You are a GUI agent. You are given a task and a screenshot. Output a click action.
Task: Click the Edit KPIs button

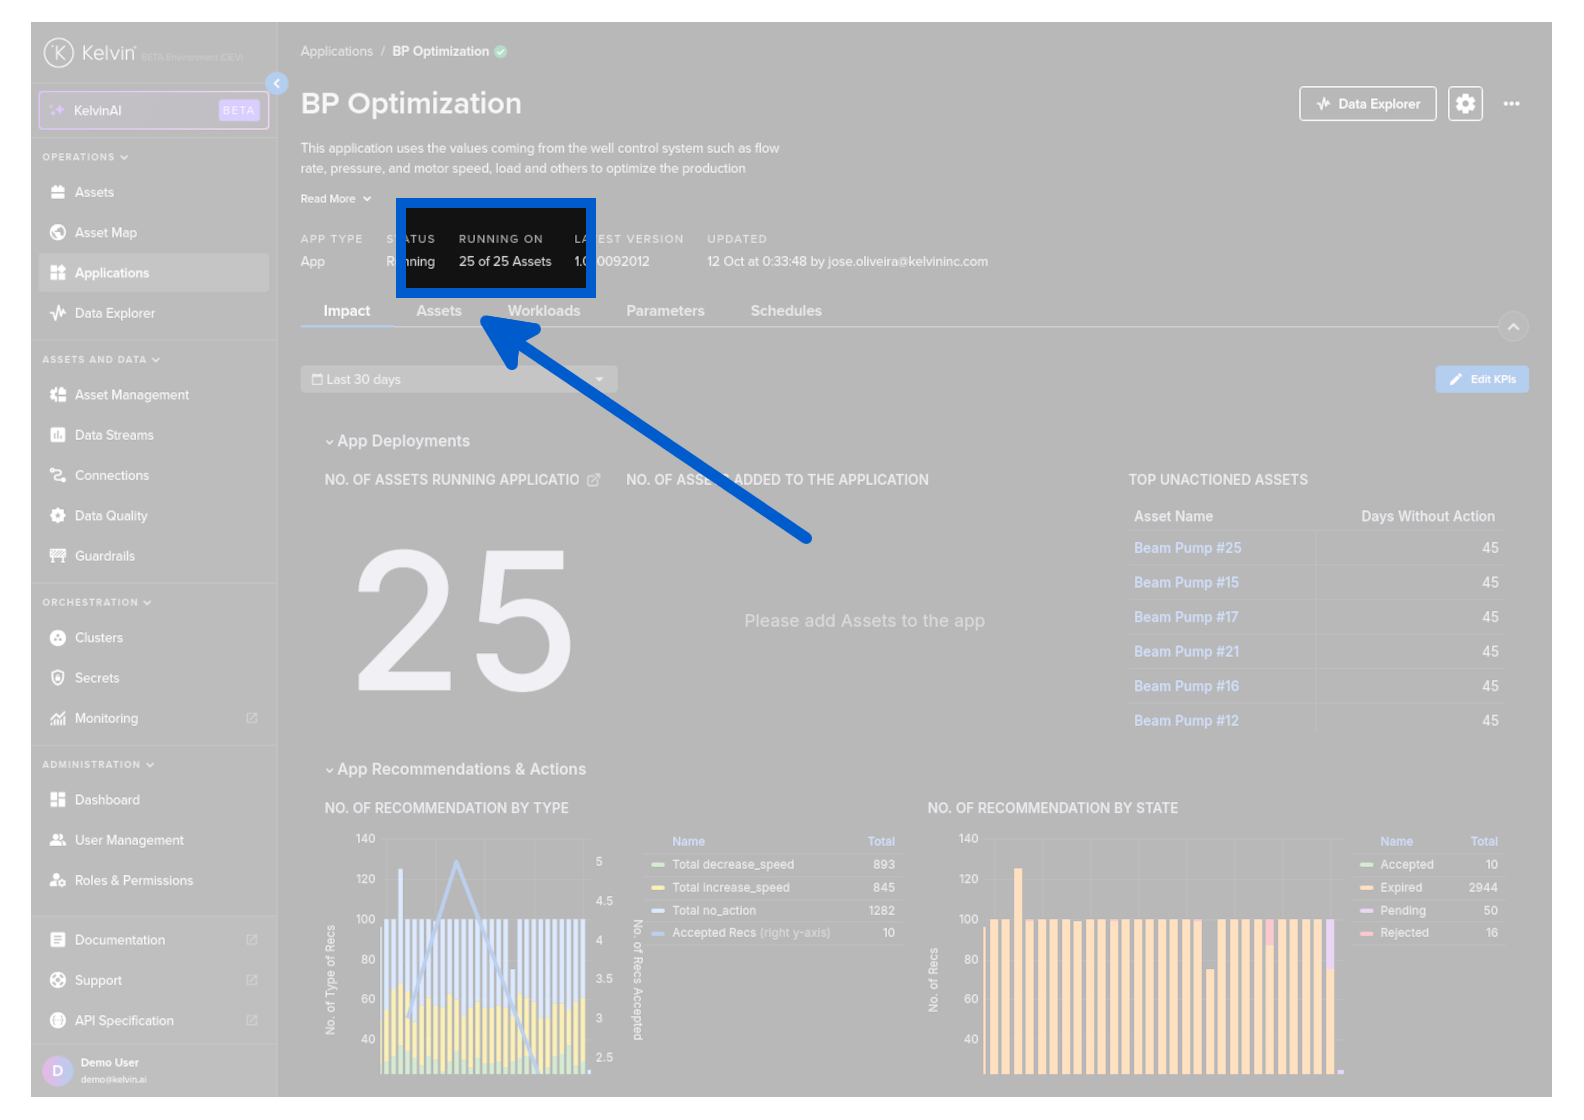1481,380
